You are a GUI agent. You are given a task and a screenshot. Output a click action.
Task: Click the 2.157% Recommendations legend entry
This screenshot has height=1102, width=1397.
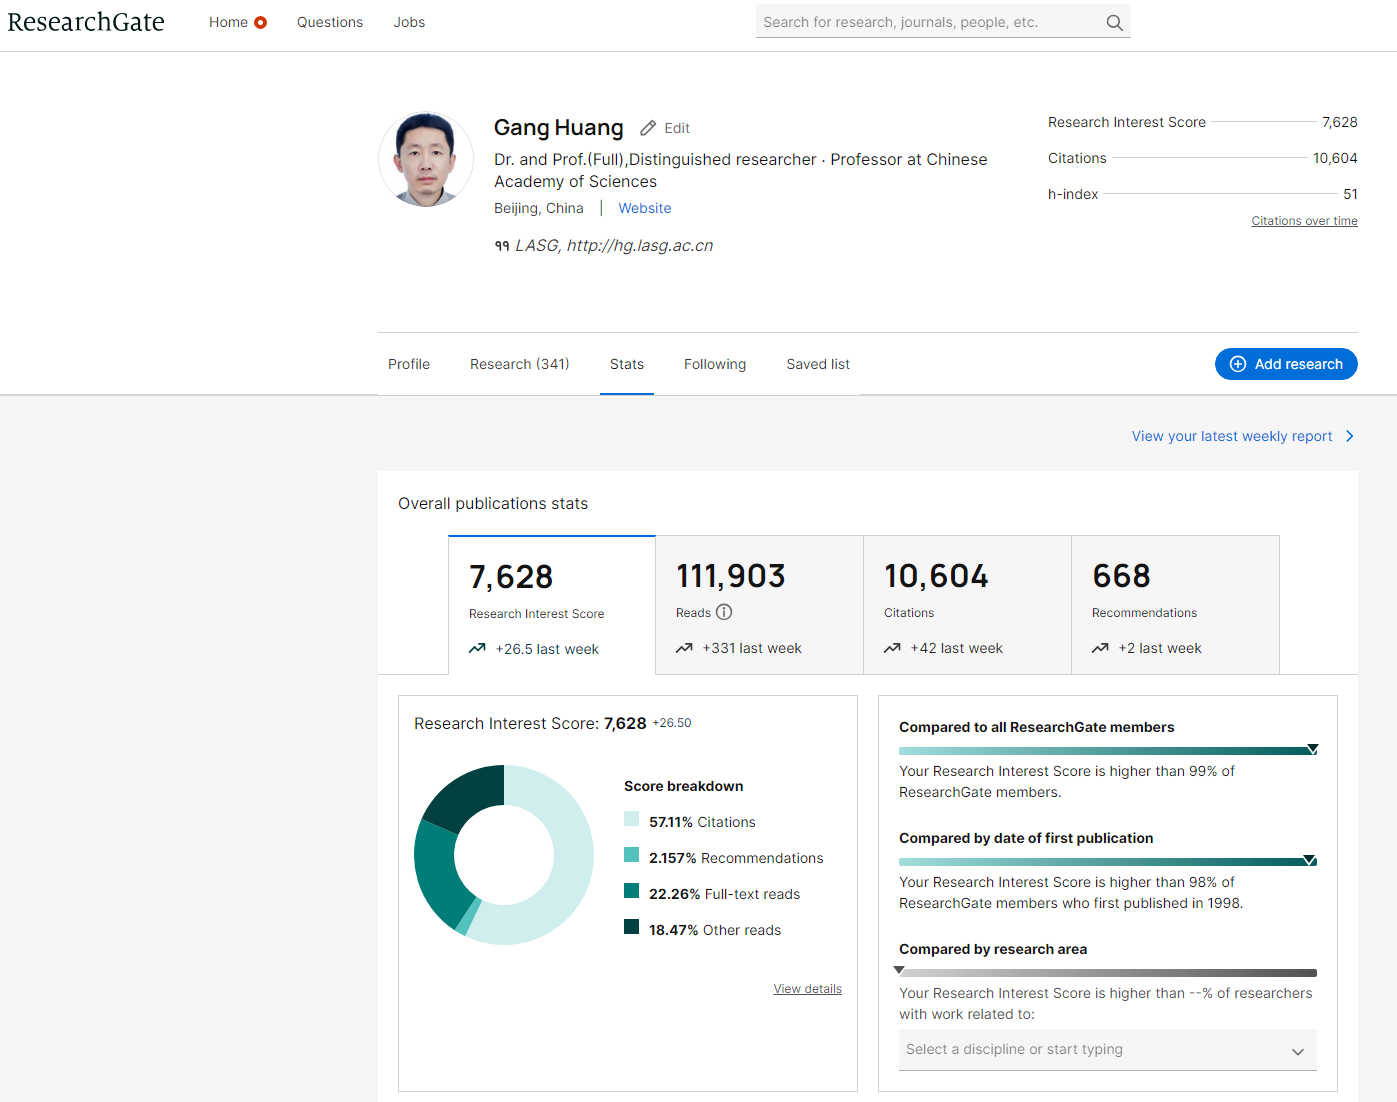pyautogui.click(x=736, y=858)
